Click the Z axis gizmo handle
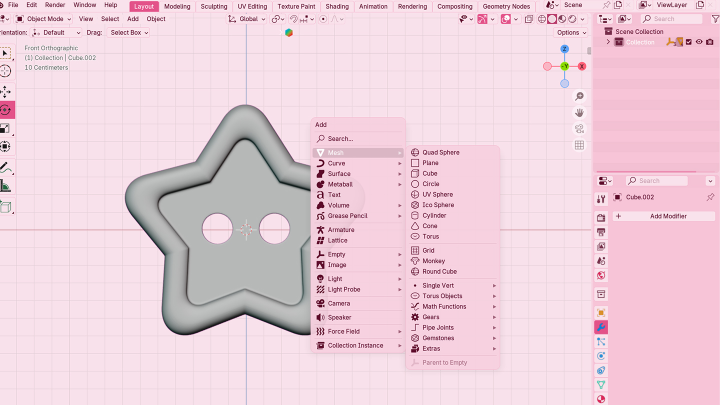 coord(565,49)
